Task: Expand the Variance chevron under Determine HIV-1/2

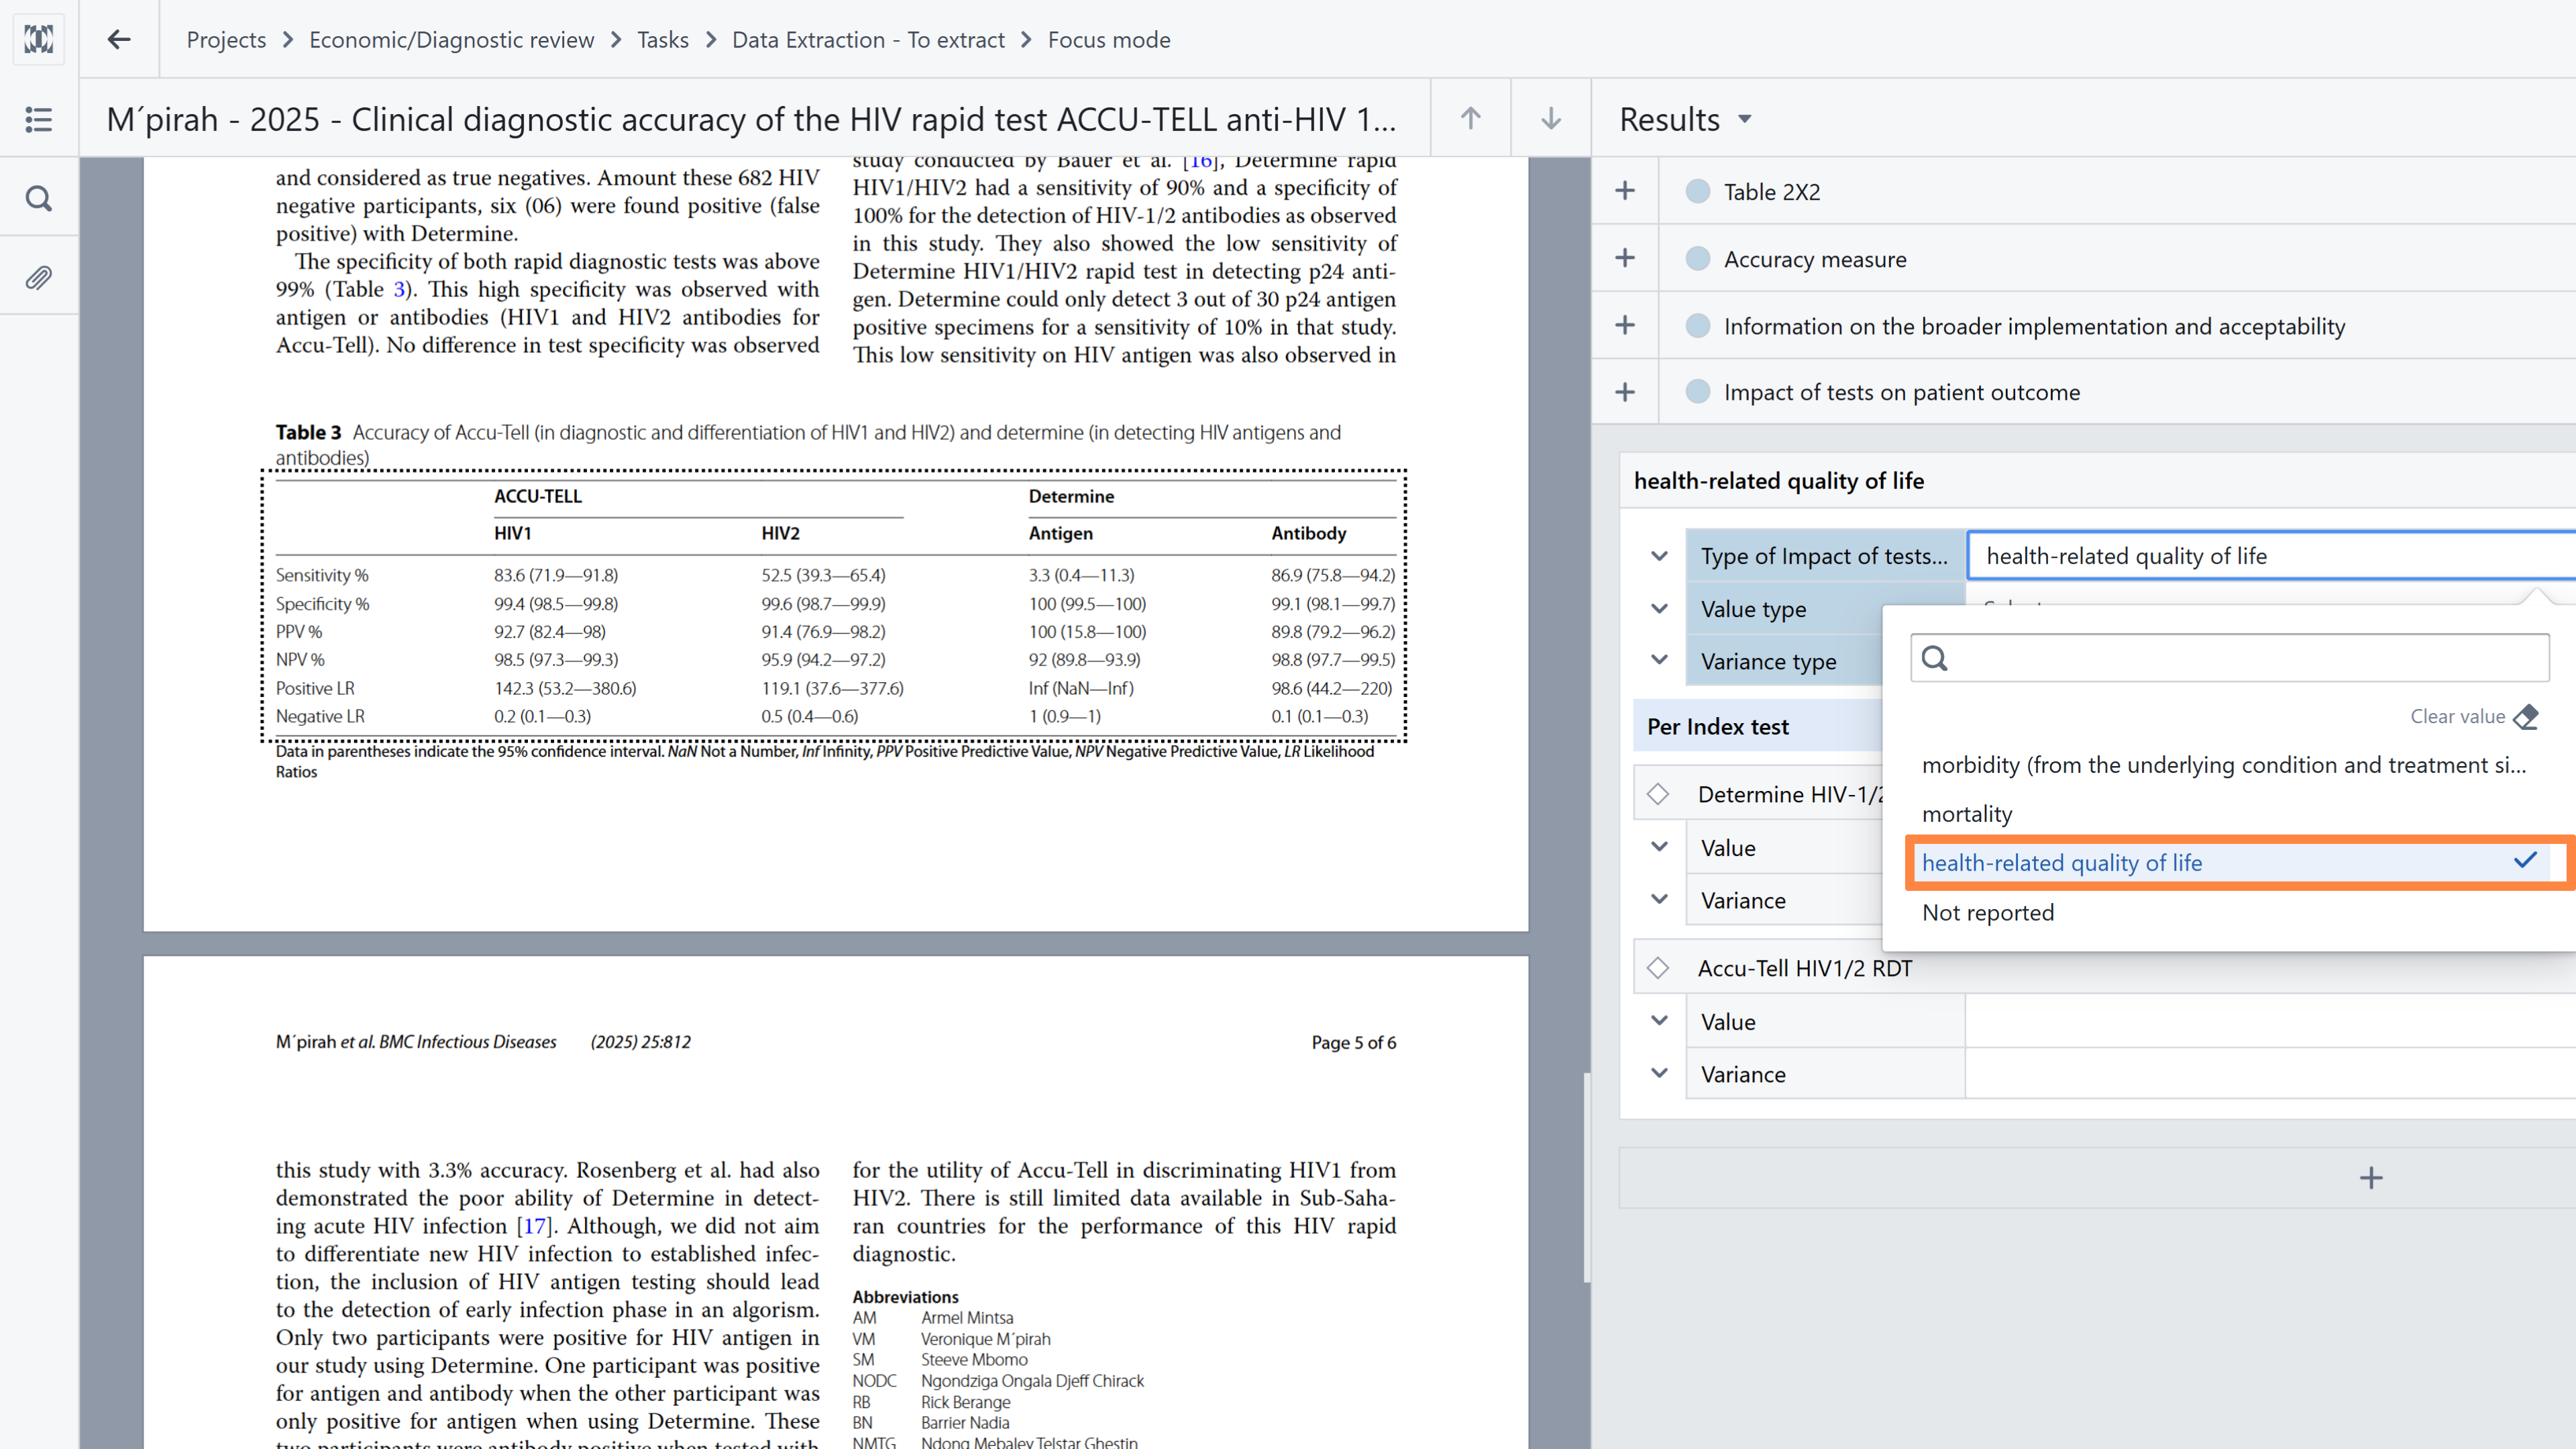Action: [x=1659, y=899]
